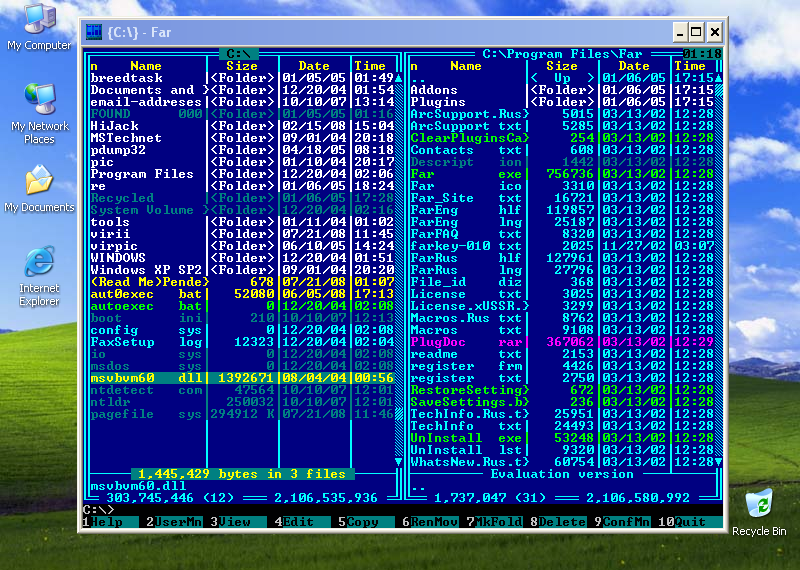
Task: Maximize the Far window
Action: [x=696, y=33]
